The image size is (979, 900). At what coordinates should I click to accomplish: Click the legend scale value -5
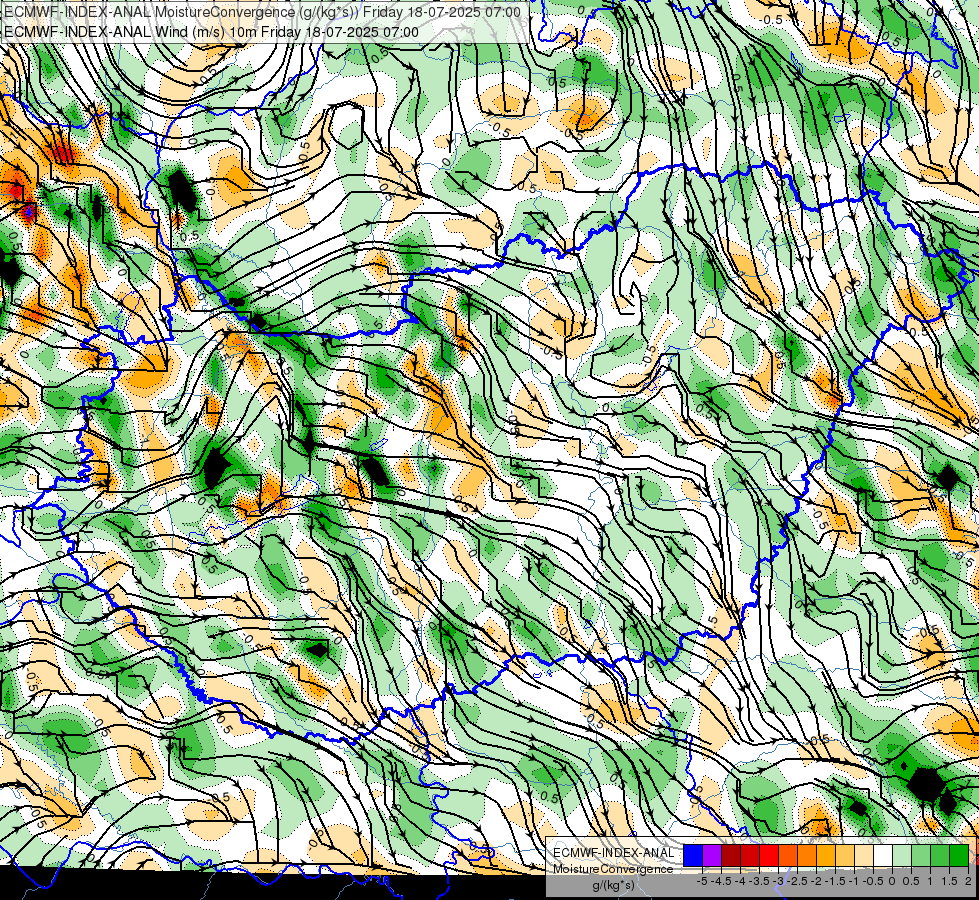point(702,881)
